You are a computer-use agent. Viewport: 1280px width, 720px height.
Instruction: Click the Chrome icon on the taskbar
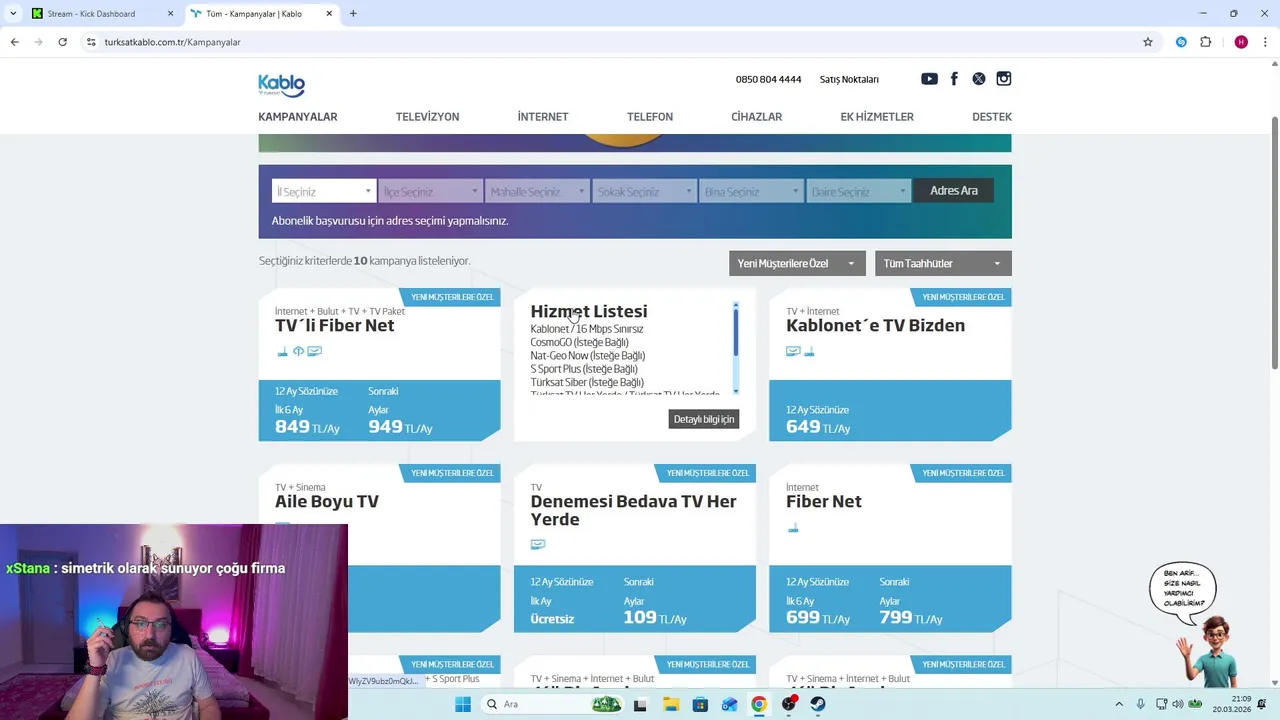pyautogui.click(x=759, y=704)
